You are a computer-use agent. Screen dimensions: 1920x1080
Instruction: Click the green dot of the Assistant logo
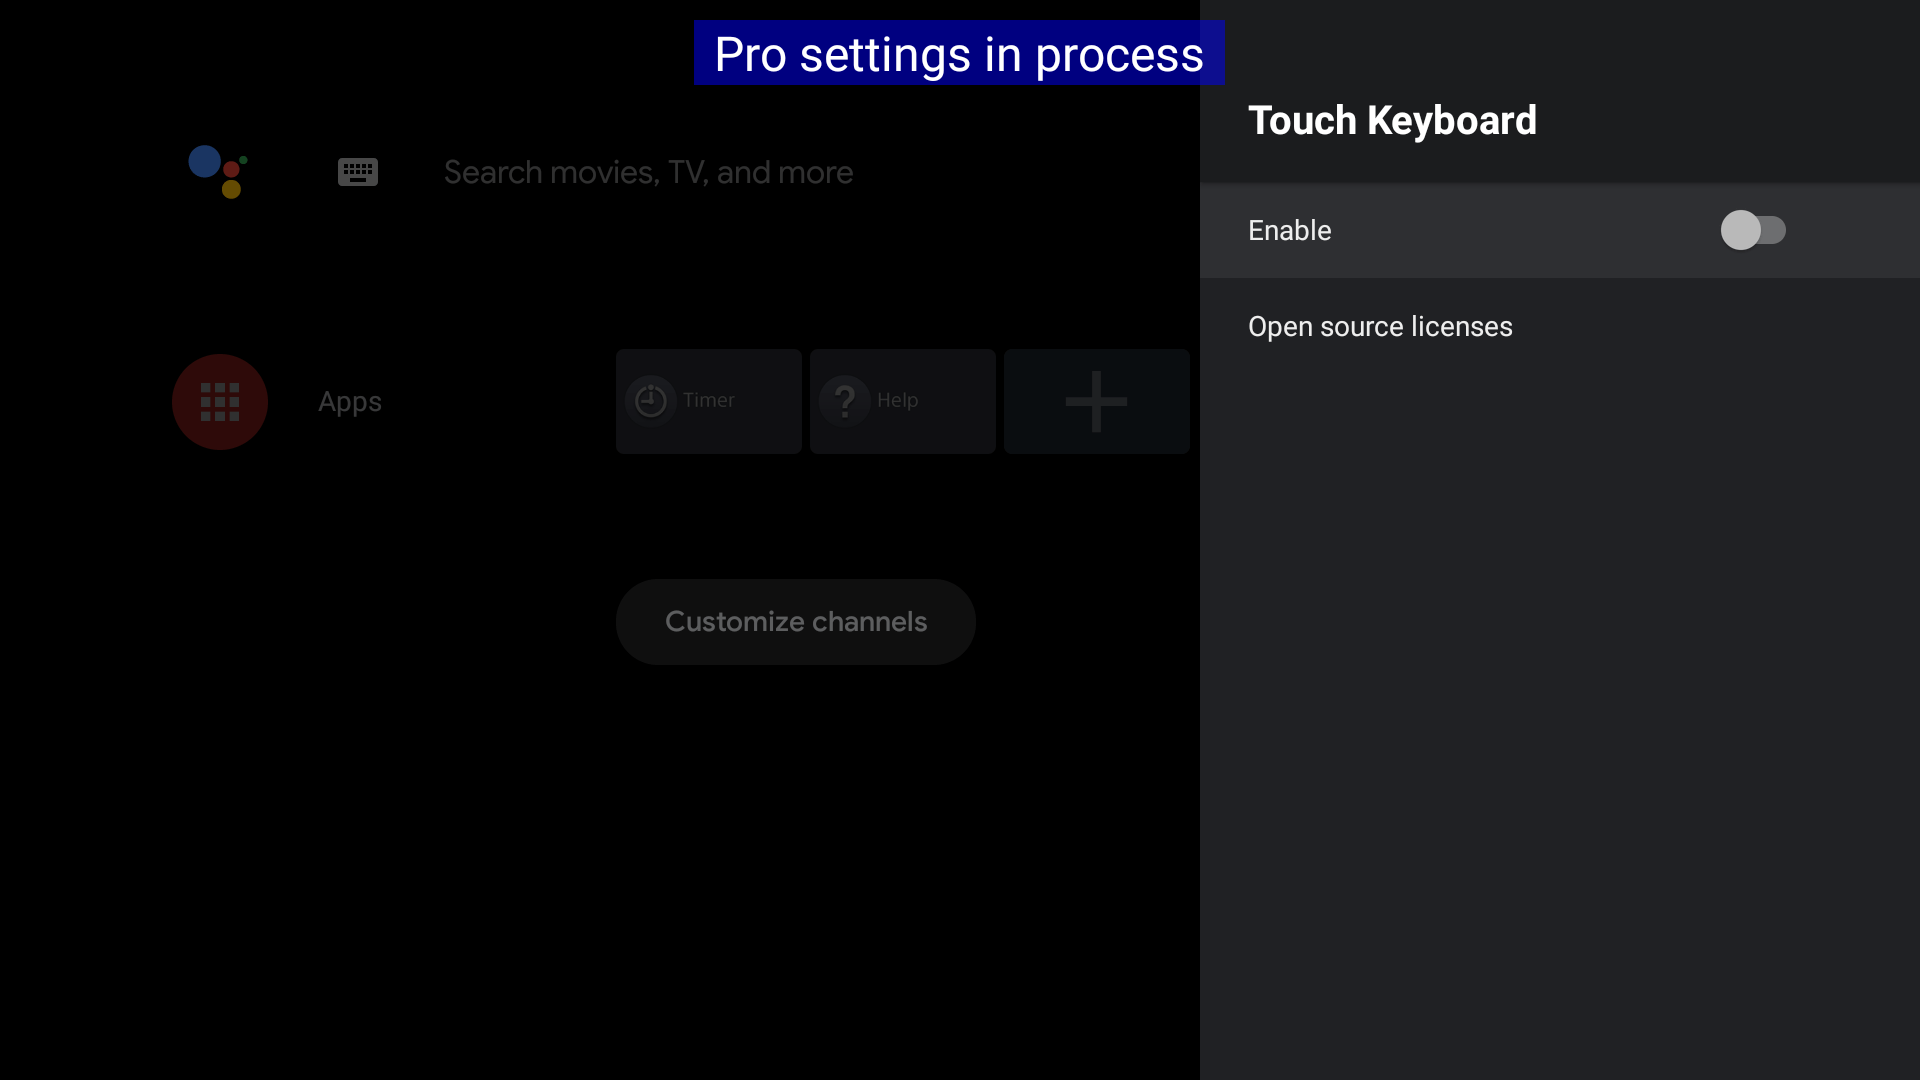point(243,160)
